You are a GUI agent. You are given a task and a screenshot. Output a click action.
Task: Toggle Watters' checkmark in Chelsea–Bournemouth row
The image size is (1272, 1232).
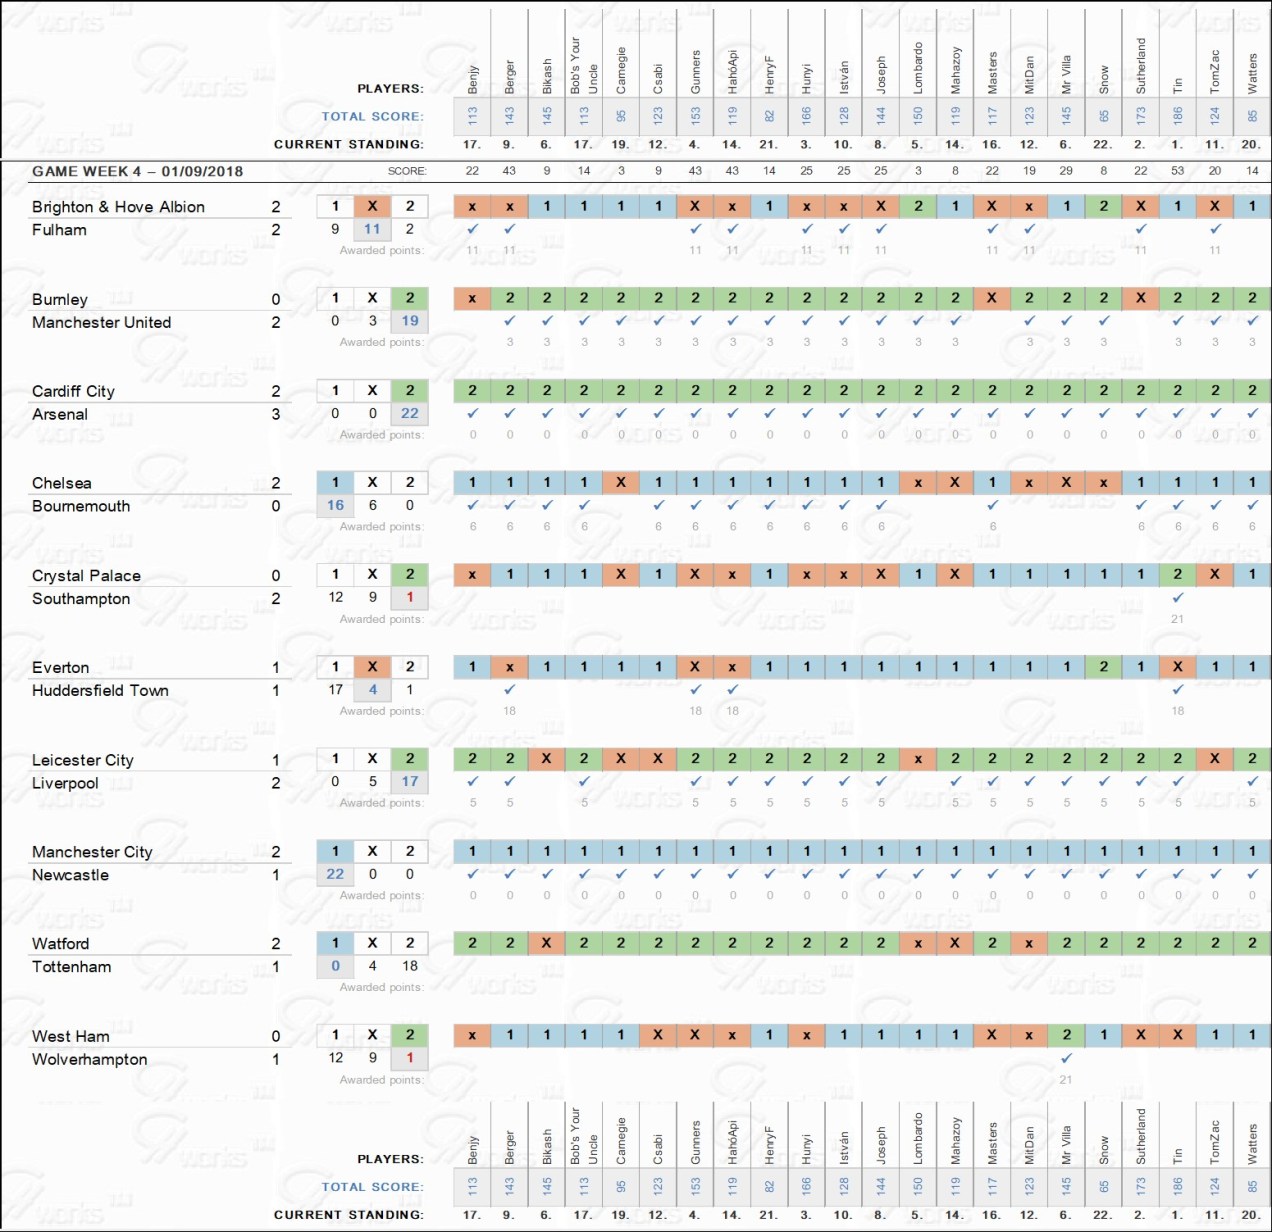(1252, 505)
